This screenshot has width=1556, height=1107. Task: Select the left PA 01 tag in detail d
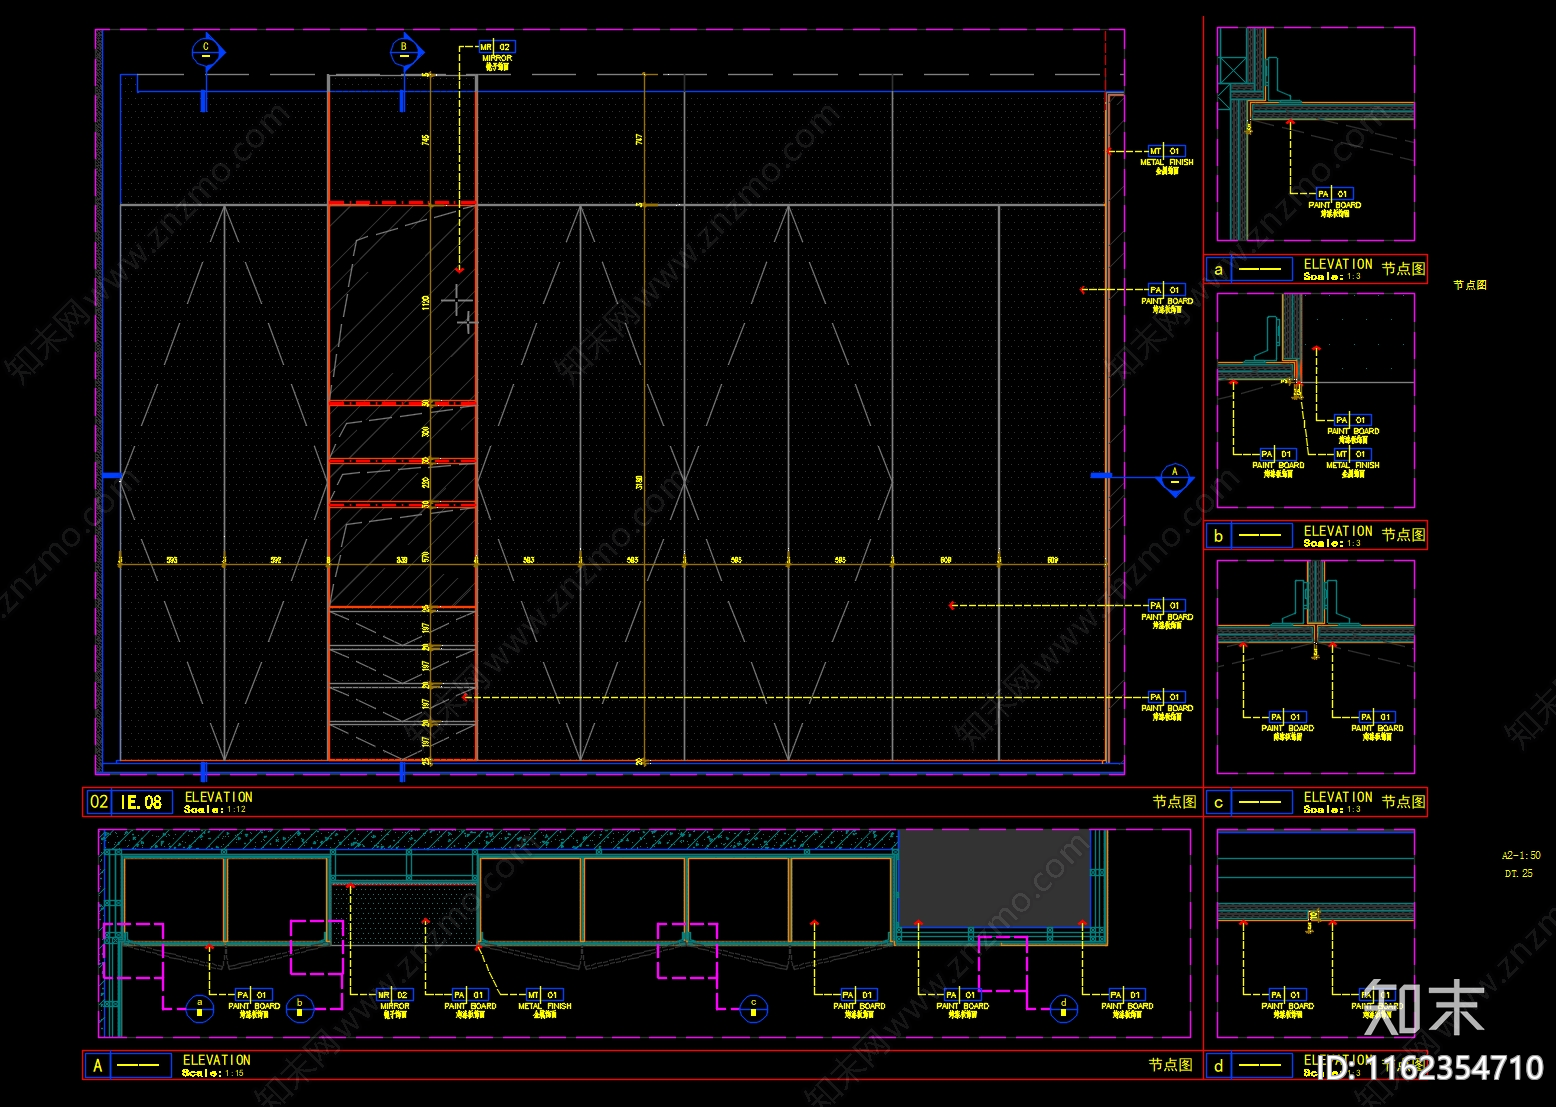pyautogui.click(x=1287, y=1004)
